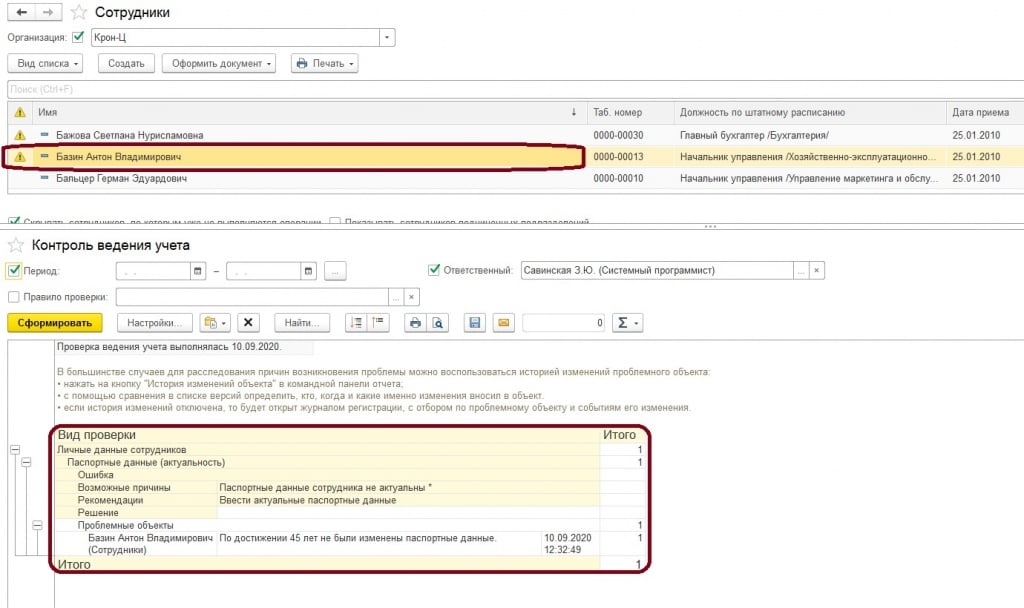Image resolution: width=1024 pixels, height=608 pixels.
Task: Add Сотрудники to favorites with star
Action: point(76,13)
